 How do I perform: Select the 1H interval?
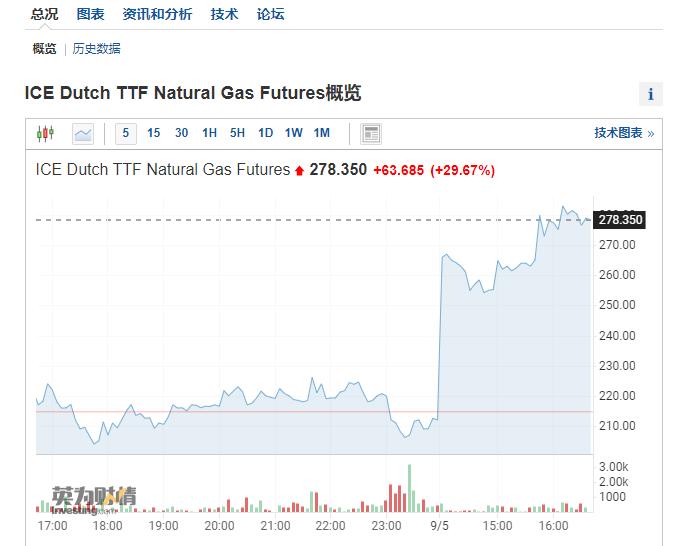pyautogui.click(x=209, y=133)
